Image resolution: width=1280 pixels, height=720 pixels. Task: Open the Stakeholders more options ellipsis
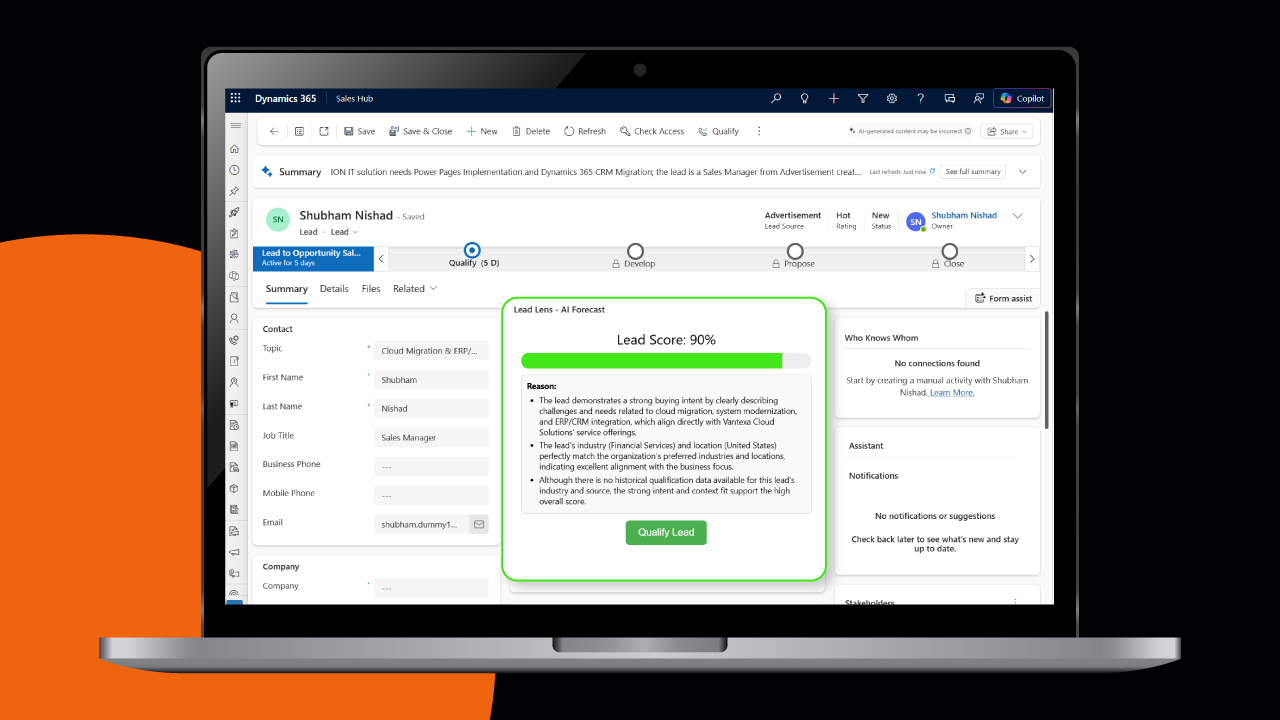[1015, 602]
